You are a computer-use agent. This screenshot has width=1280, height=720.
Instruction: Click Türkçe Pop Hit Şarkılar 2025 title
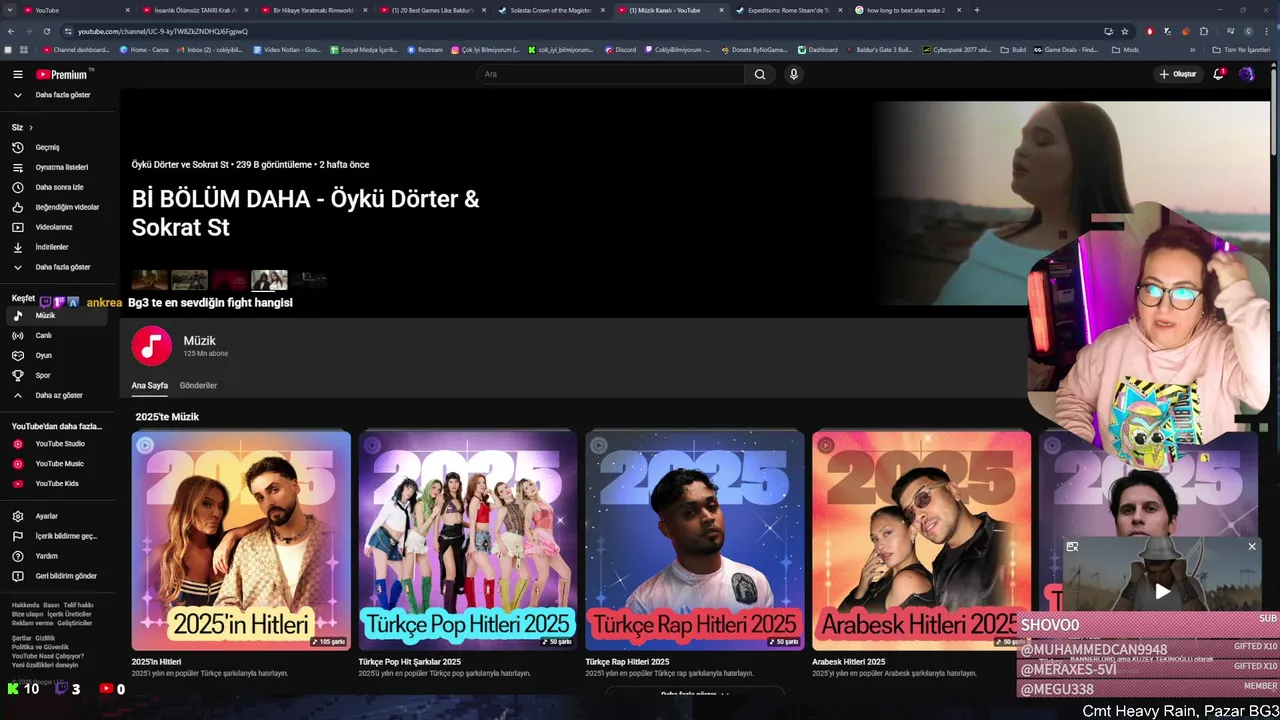[x=410, y=662]
